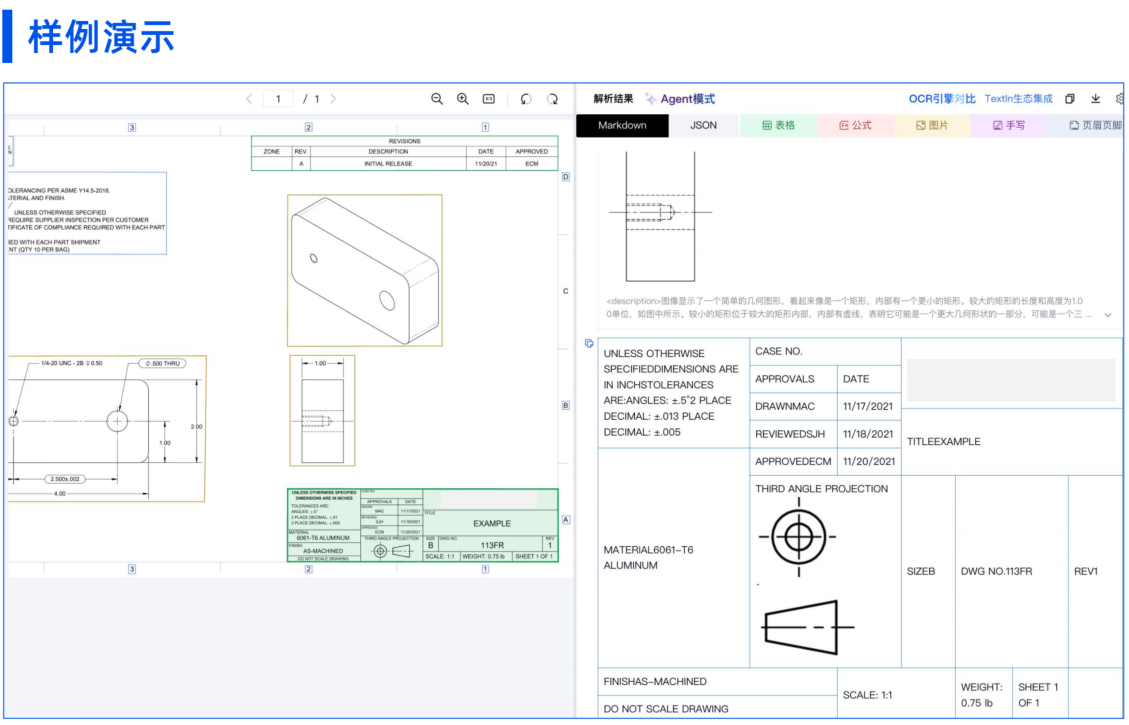Filter results by 图片
The height and width of the screenshot is (725, 1129).
[932, 125]
